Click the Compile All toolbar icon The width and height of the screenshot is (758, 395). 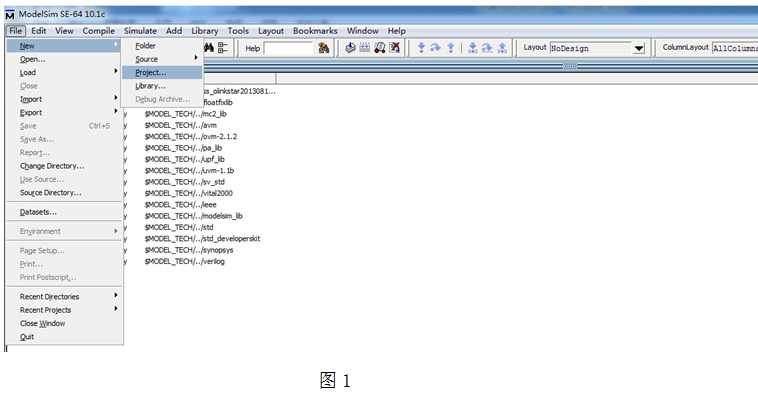click(364, 47)
